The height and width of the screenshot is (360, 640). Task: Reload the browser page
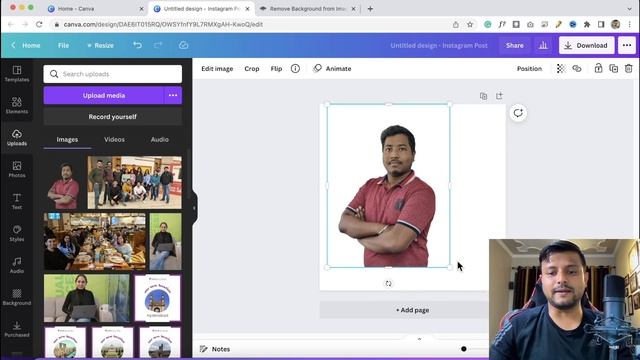39,24
